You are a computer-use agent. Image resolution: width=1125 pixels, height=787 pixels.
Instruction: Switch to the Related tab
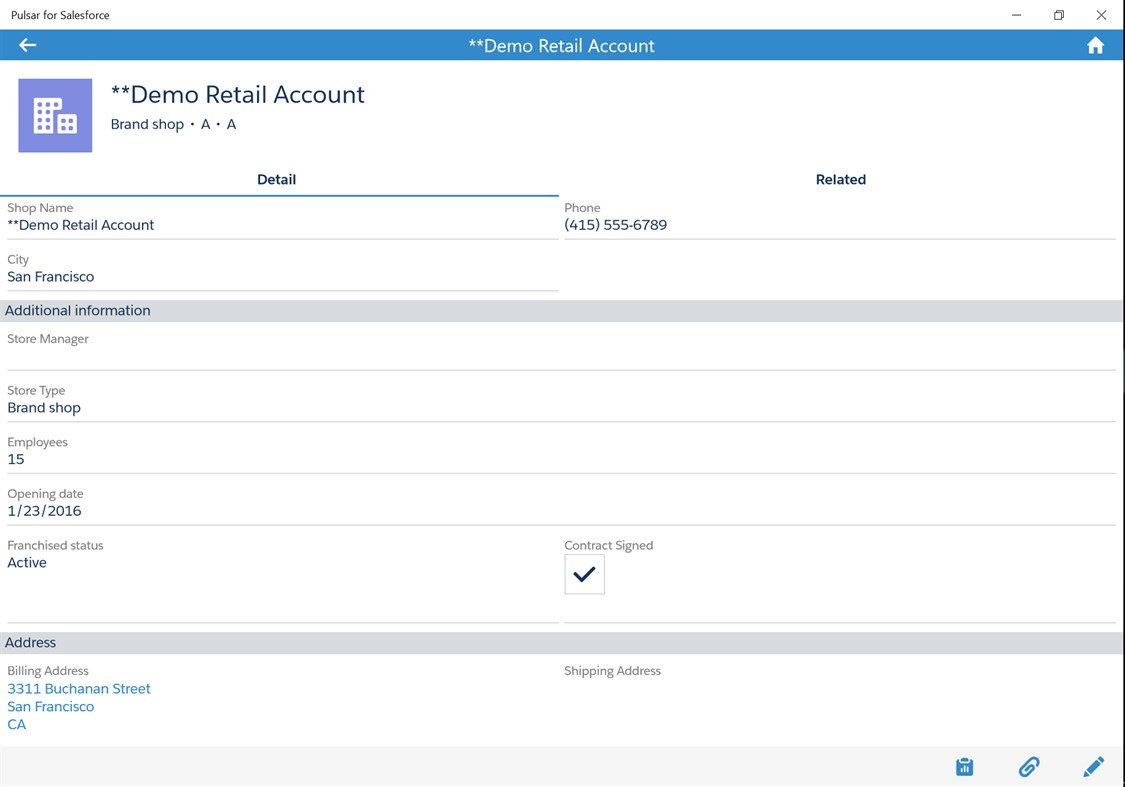(840, 179)
